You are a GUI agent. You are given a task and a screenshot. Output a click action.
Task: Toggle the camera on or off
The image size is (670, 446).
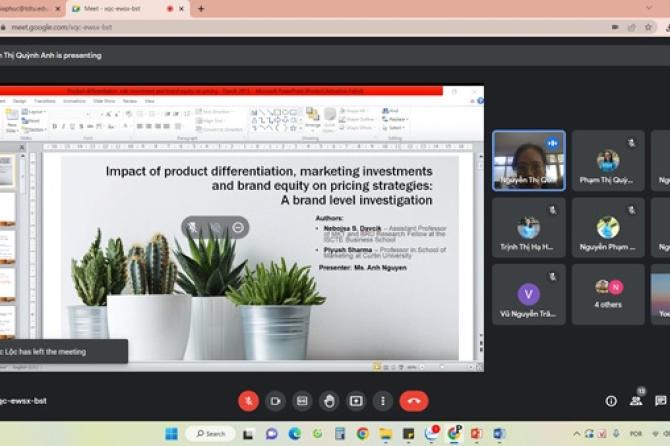coord(275,401)
